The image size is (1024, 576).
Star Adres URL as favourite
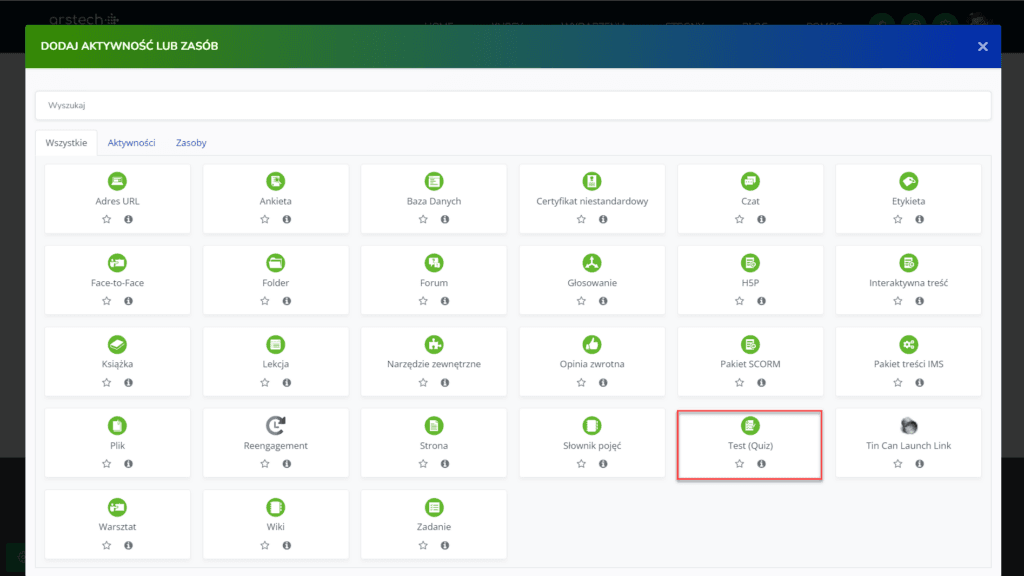pyautogui.click(x=106, y=219)
